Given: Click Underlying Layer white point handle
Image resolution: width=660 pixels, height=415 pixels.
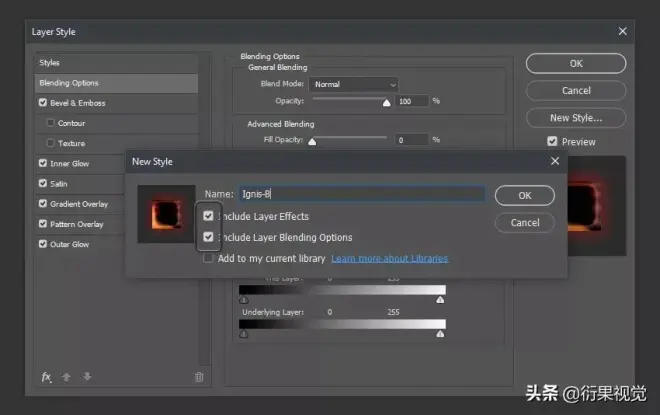Looking at the screenshot, I should (x=440, y=334).
